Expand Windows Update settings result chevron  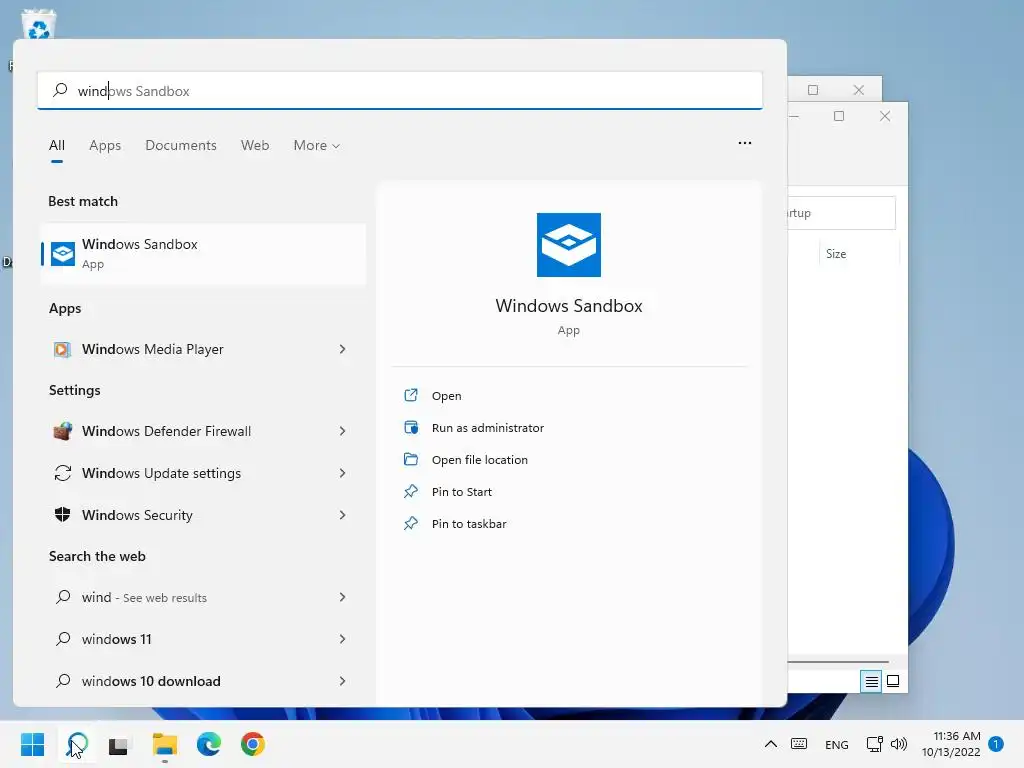click(x=342, y=473)
